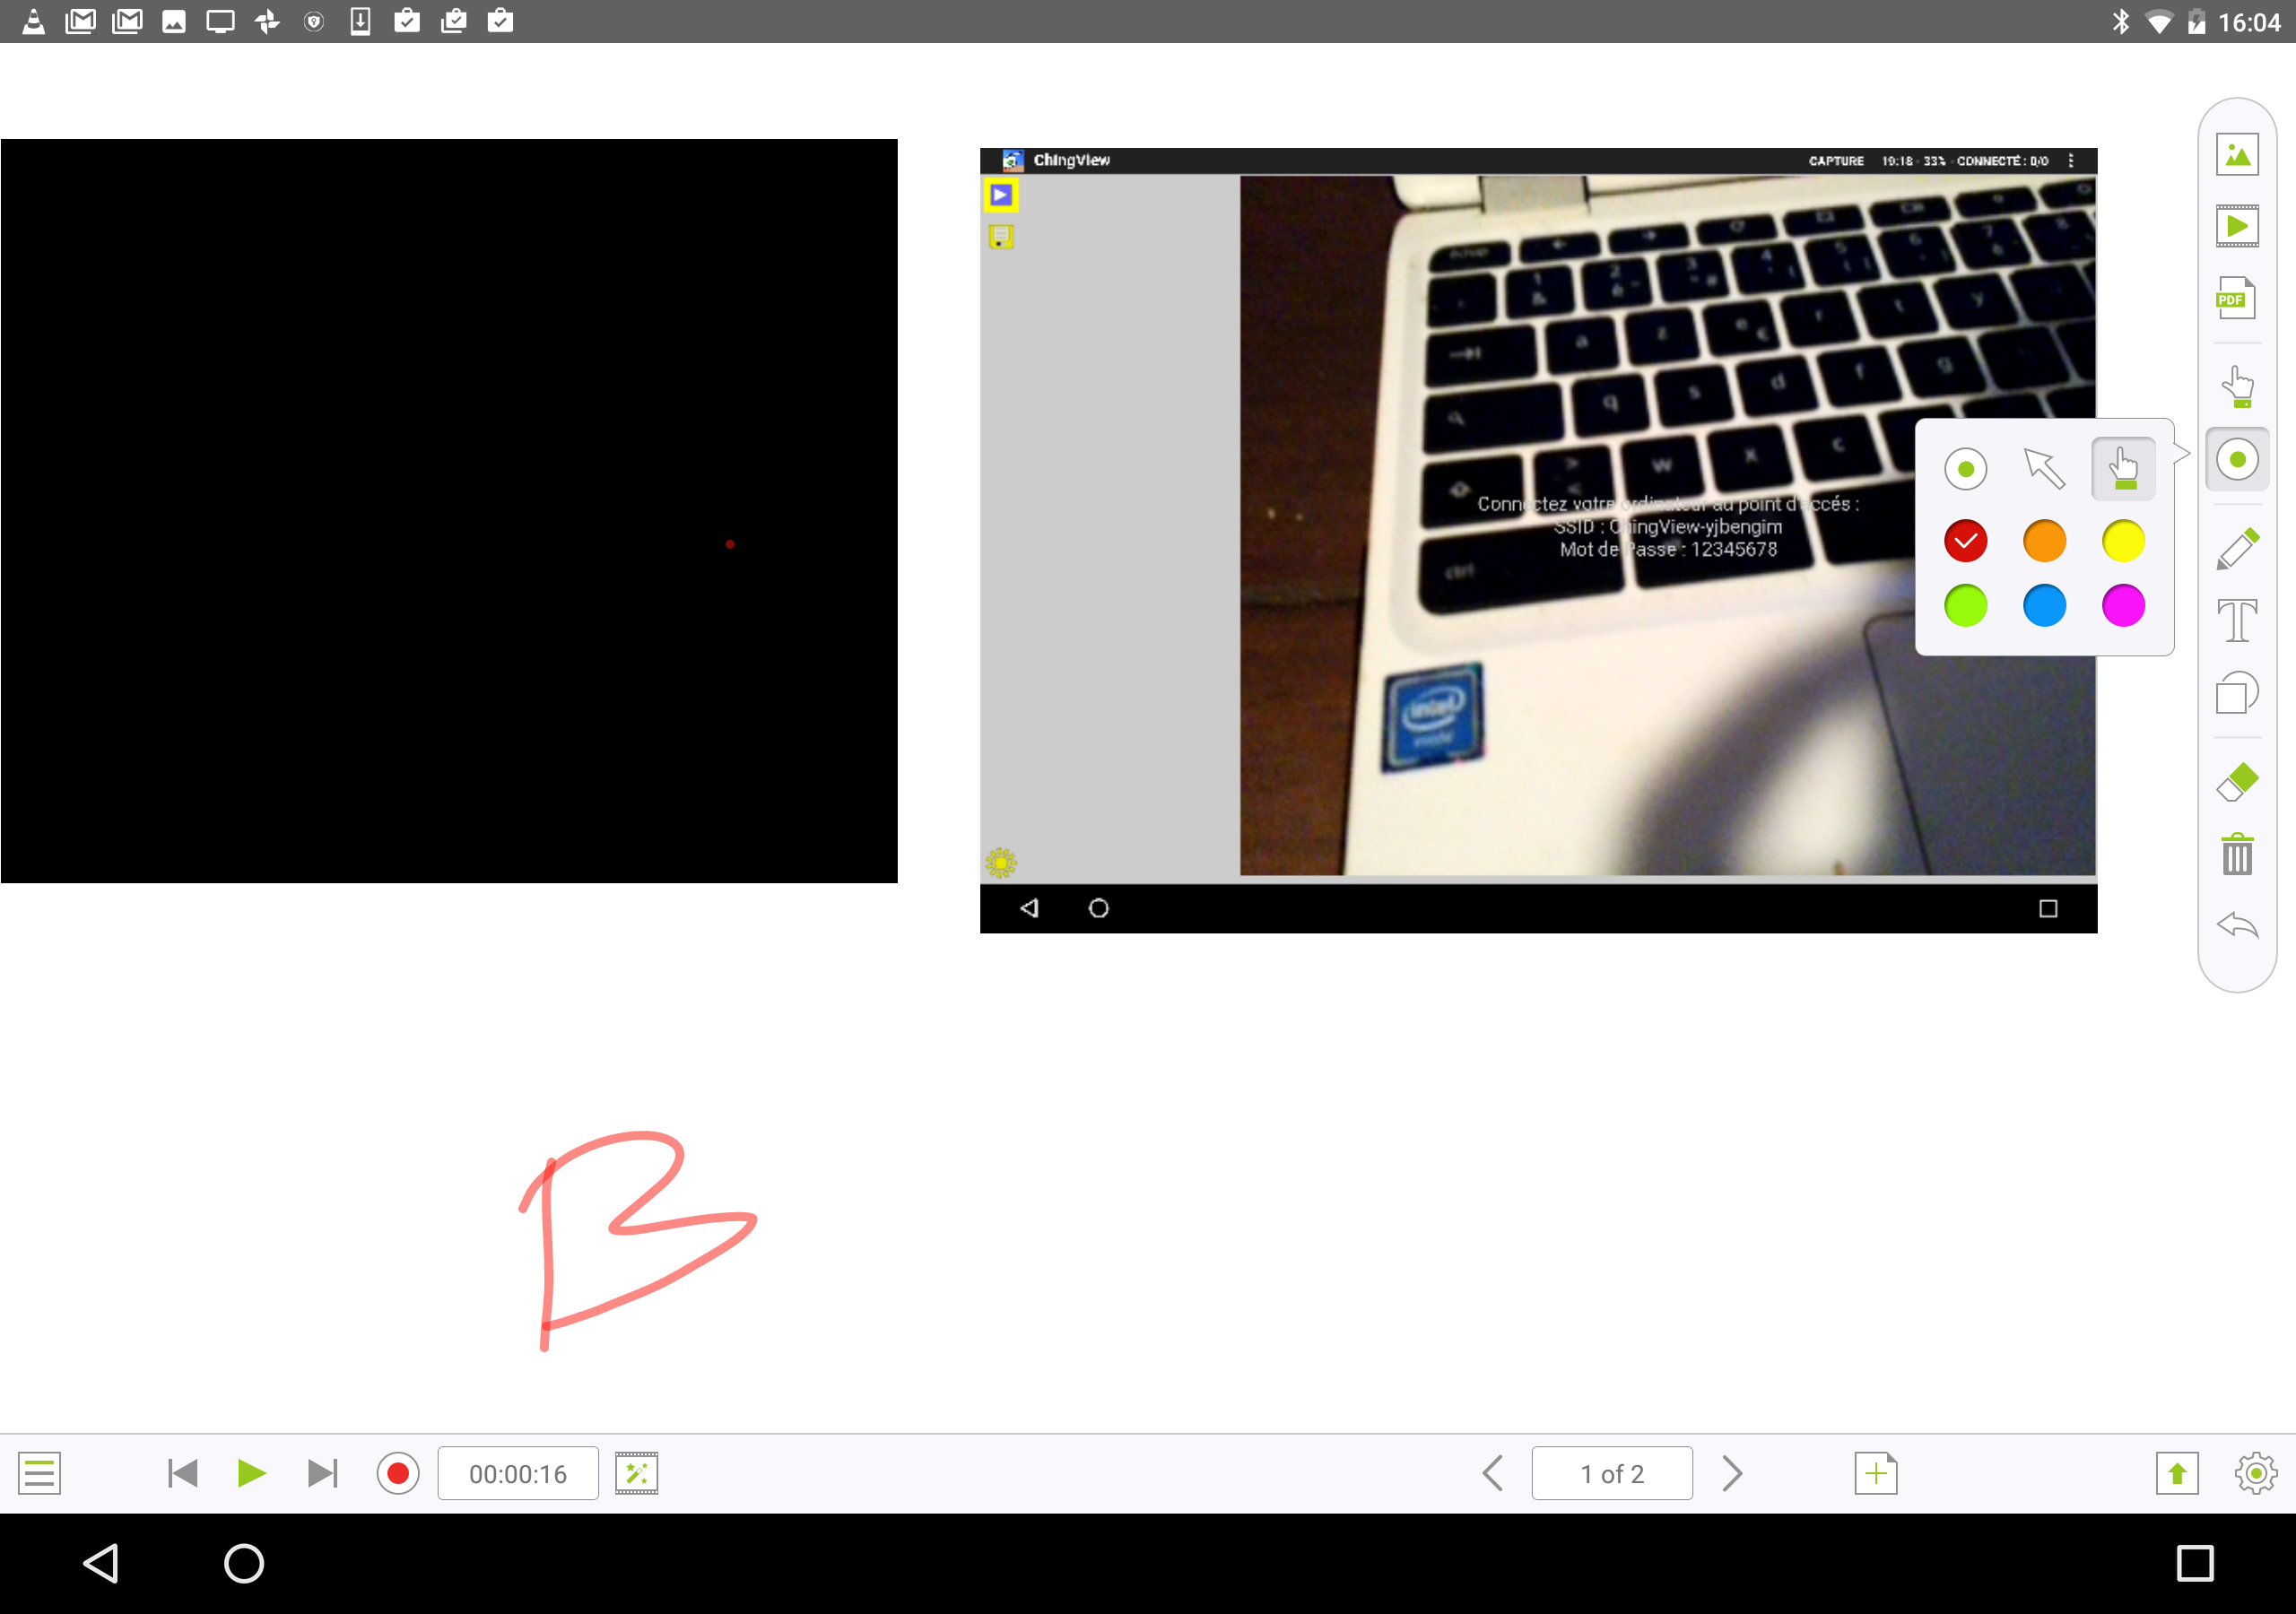Start recording with the red record button

click(x=398, y=1473)
